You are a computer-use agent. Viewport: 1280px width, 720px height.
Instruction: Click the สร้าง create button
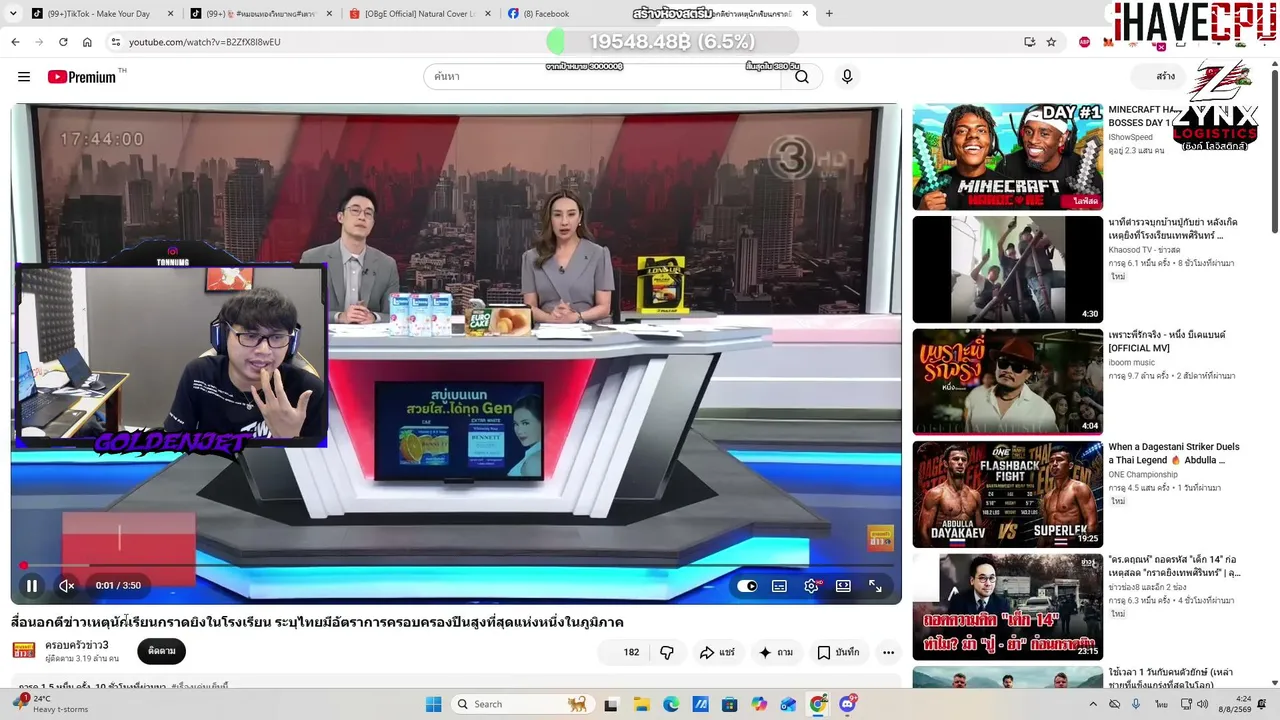(x=1159, y=77)
